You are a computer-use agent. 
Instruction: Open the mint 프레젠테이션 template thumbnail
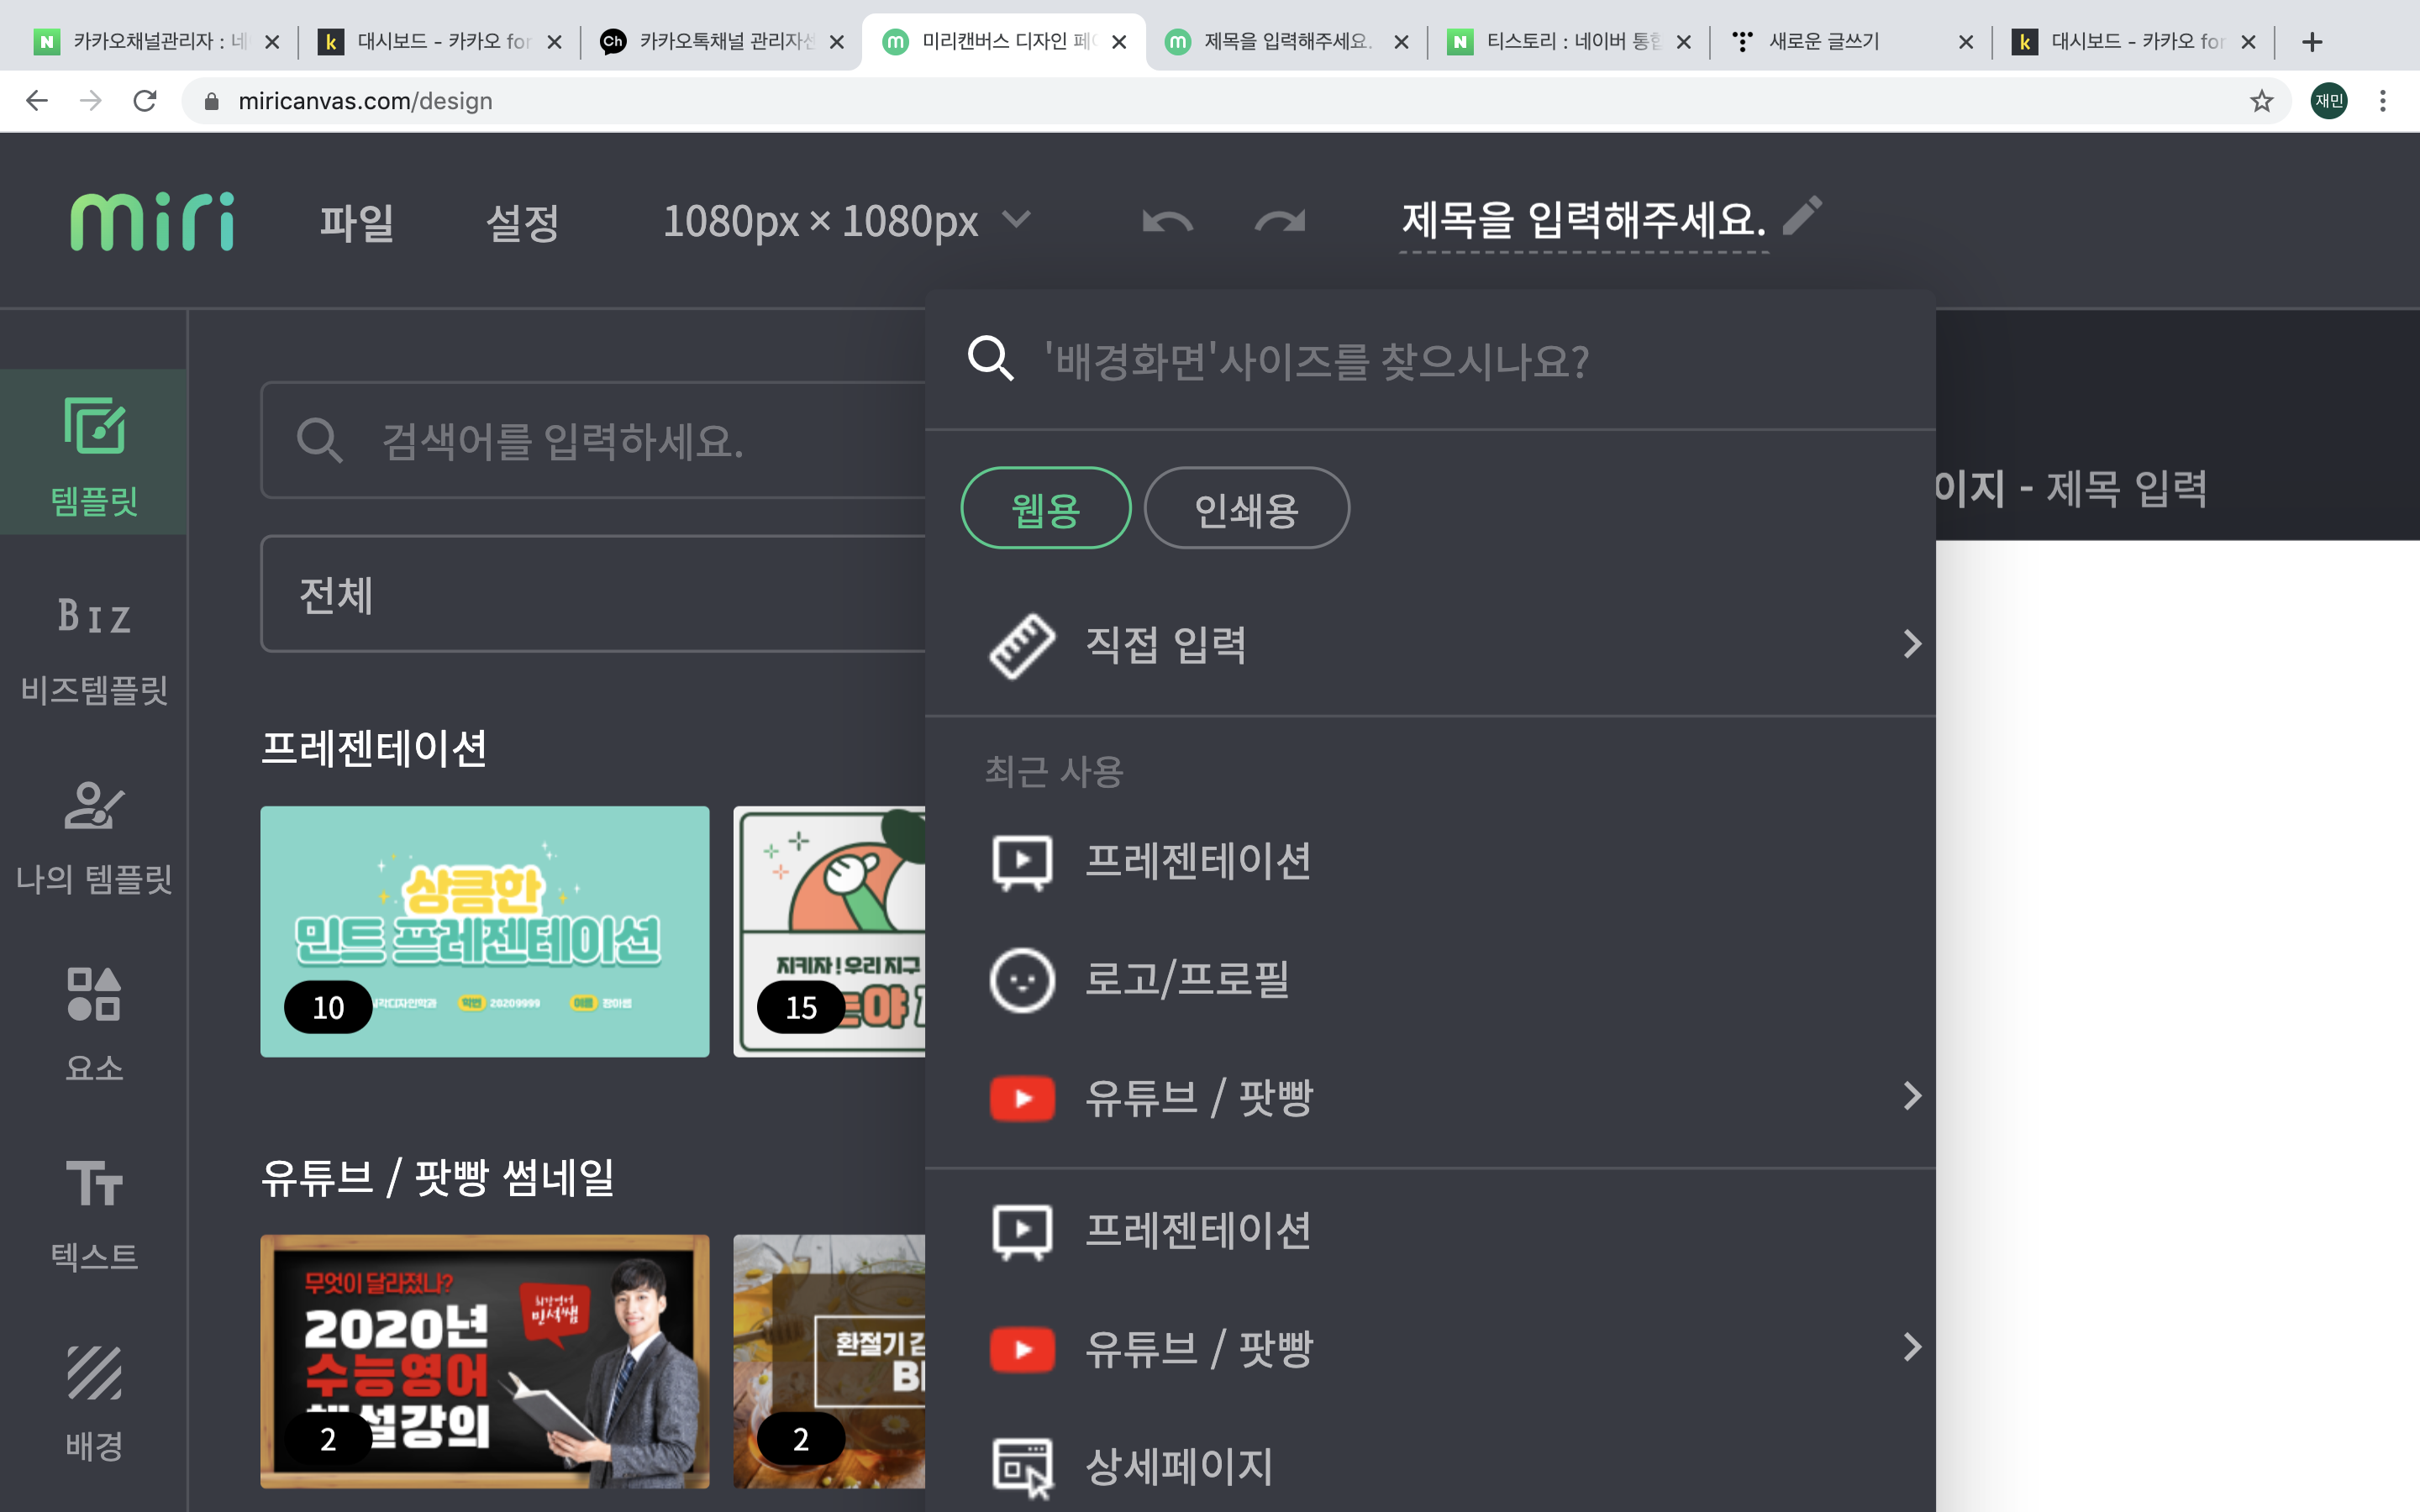[485, 930]
